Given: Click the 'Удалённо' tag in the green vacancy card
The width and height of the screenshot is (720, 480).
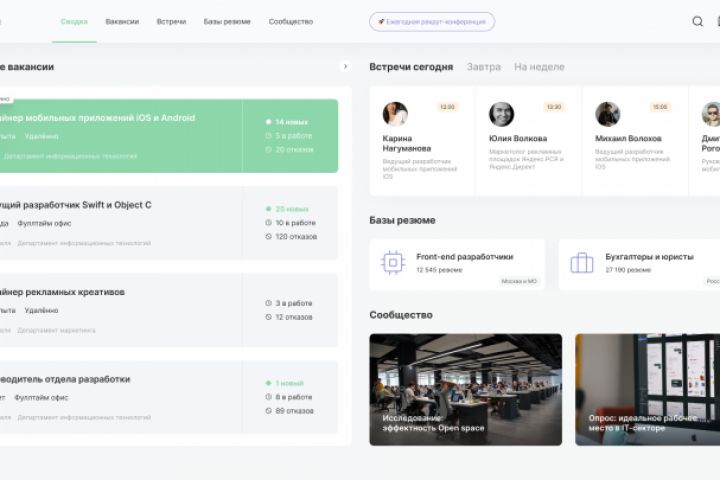Looking at the screenshot, I should tap(41, 136).
